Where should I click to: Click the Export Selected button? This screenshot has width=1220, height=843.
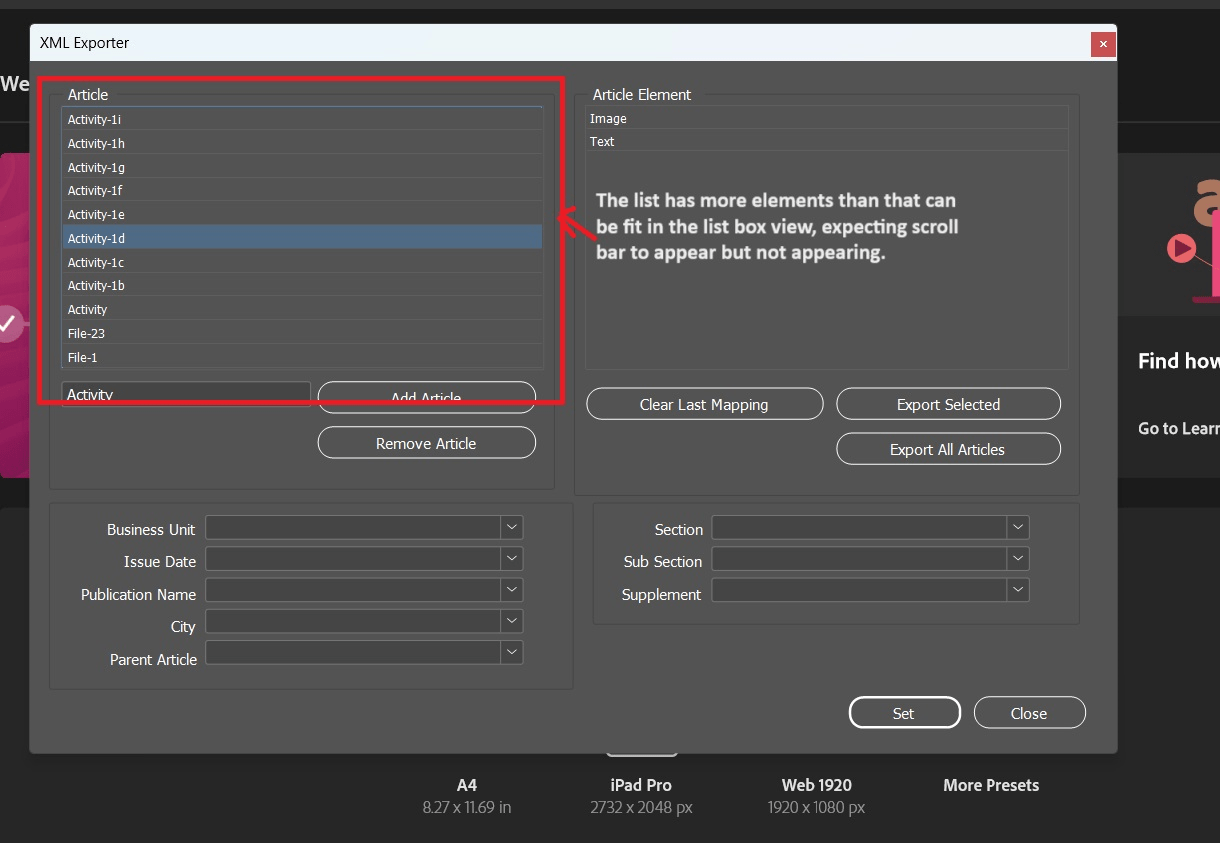(x=948, y=404)
